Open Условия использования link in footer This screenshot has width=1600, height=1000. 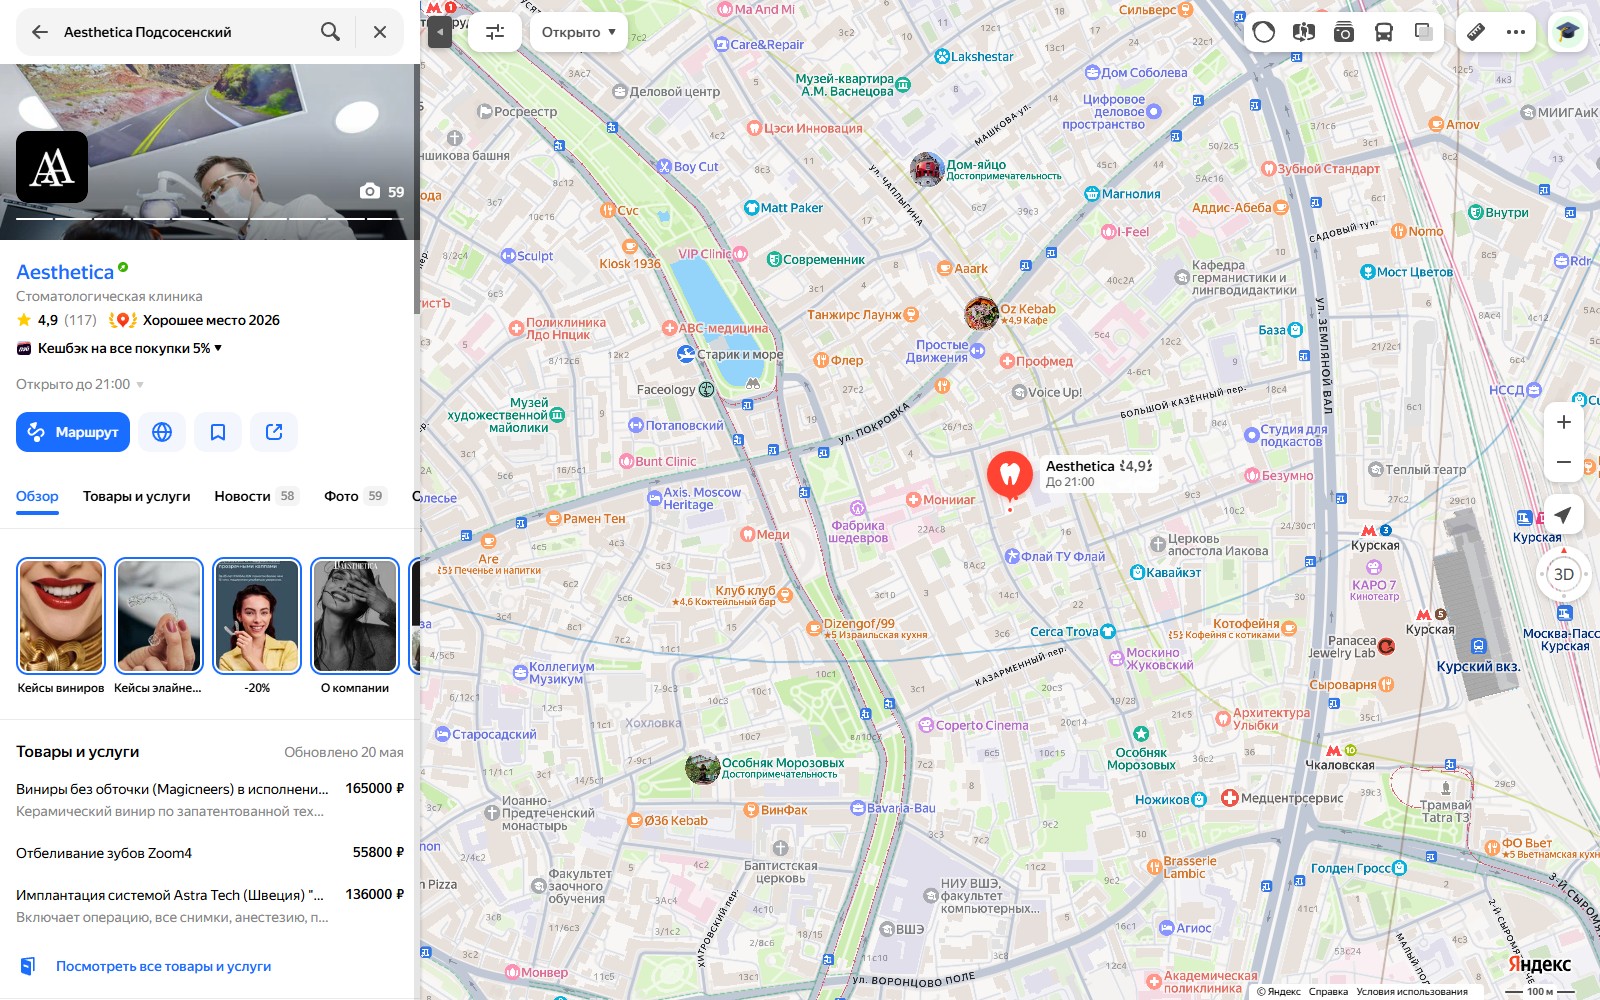1412,992
